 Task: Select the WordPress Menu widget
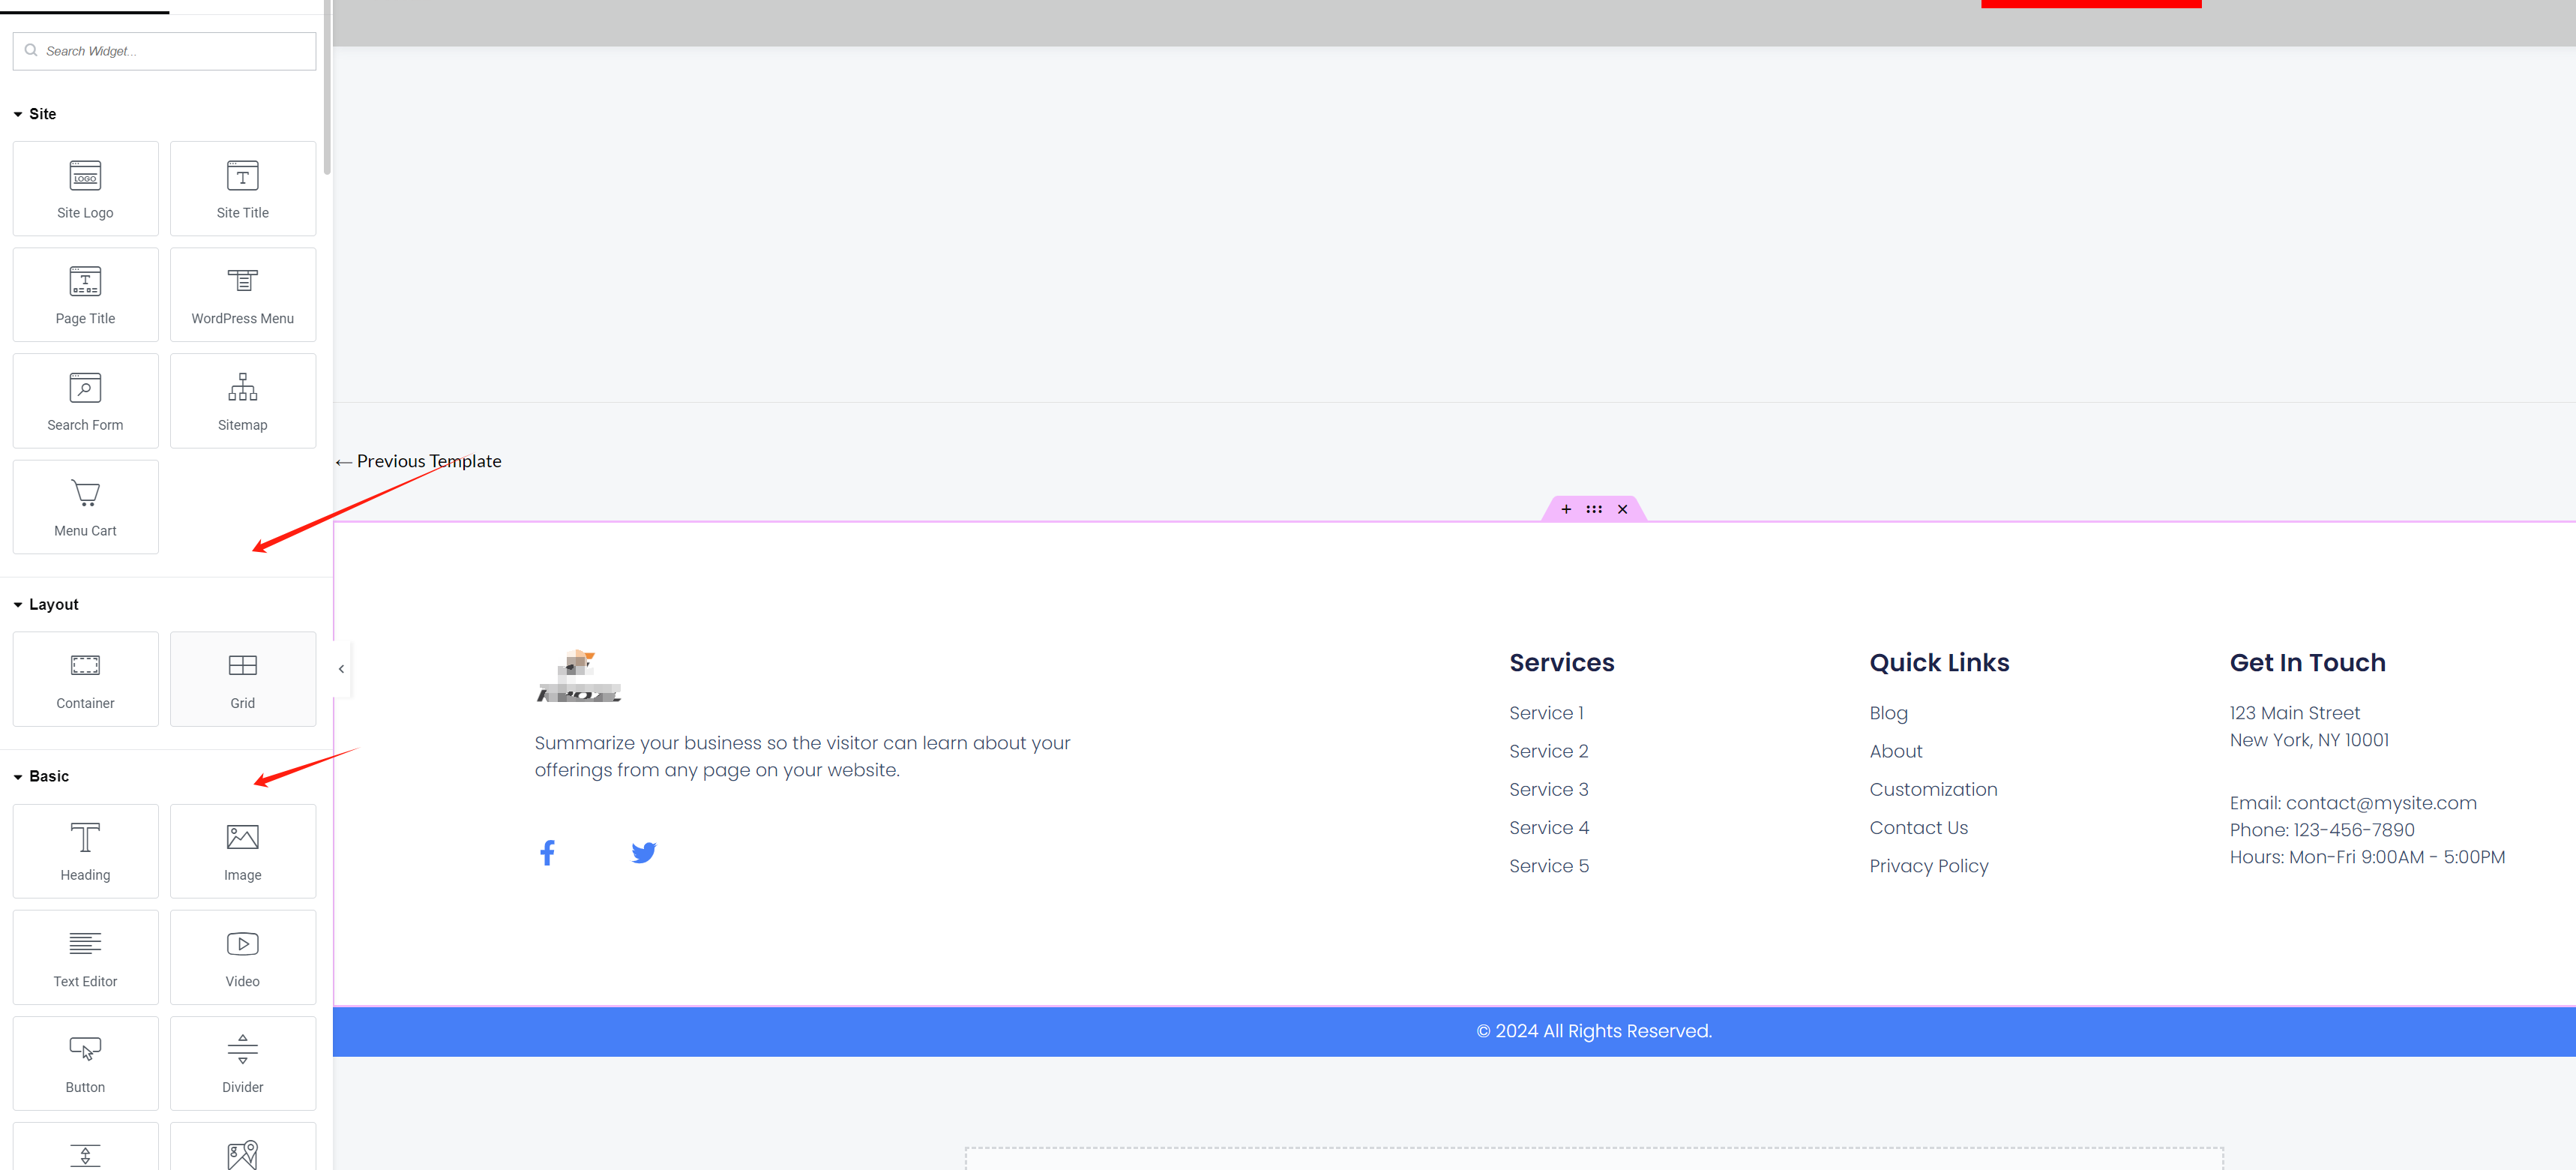(241, 295)
